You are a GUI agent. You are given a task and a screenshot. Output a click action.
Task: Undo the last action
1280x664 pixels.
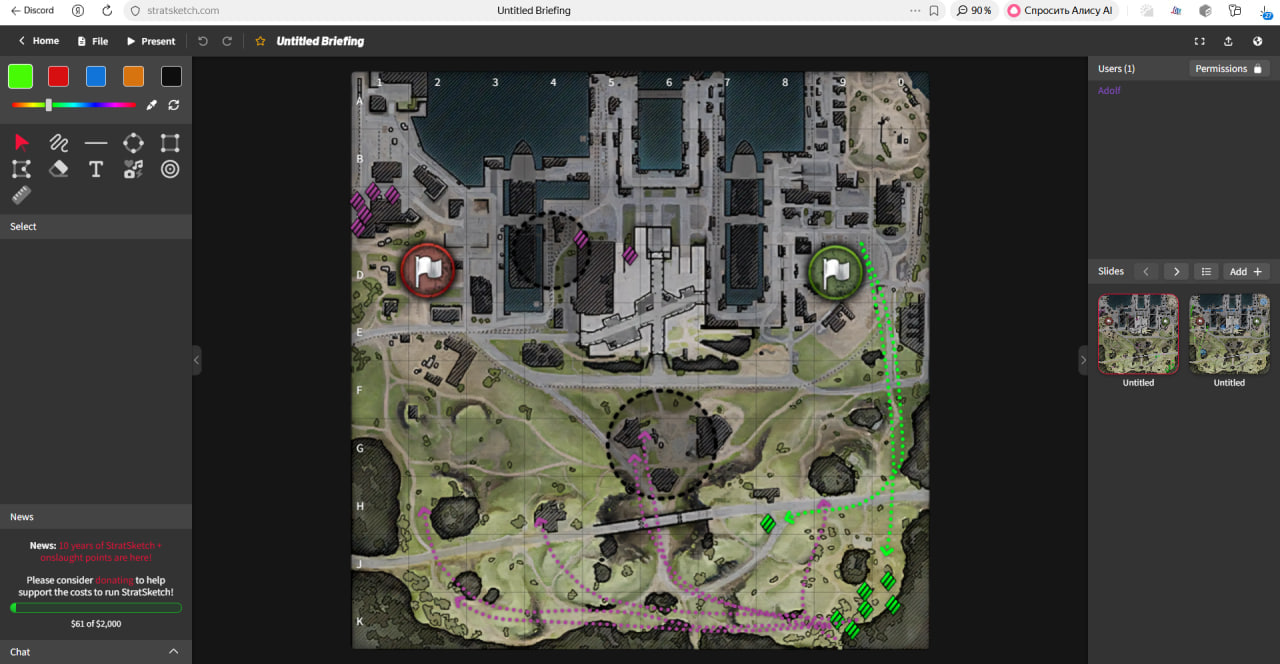[203, 41]
